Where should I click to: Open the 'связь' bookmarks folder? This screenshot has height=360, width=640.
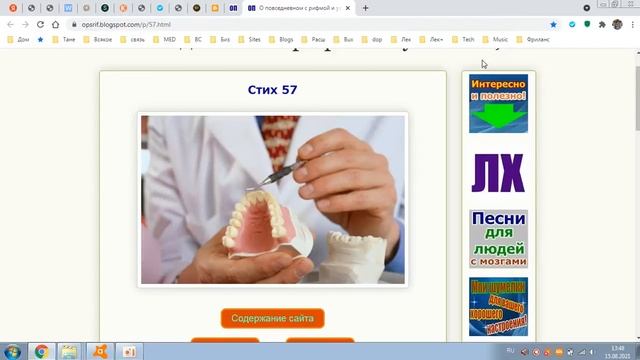(x=133, y=40)
